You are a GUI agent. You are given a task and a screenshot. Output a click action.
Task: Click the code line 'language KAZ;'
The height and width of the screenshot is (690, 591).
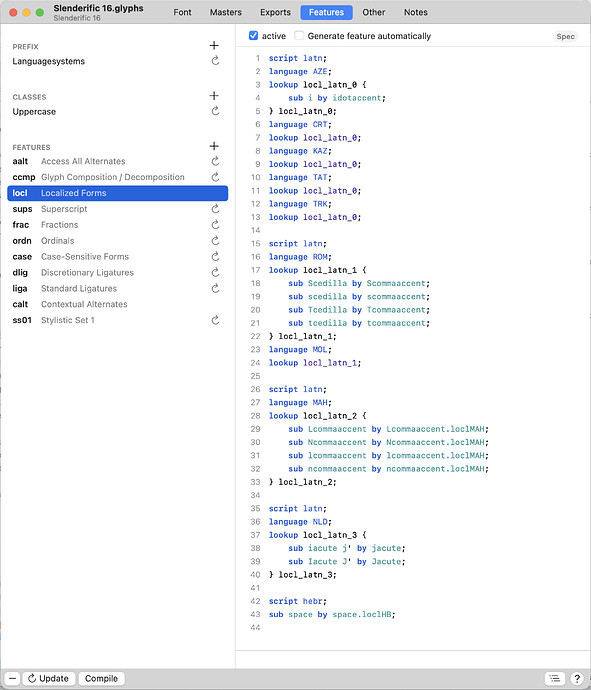tap(300, 151)
